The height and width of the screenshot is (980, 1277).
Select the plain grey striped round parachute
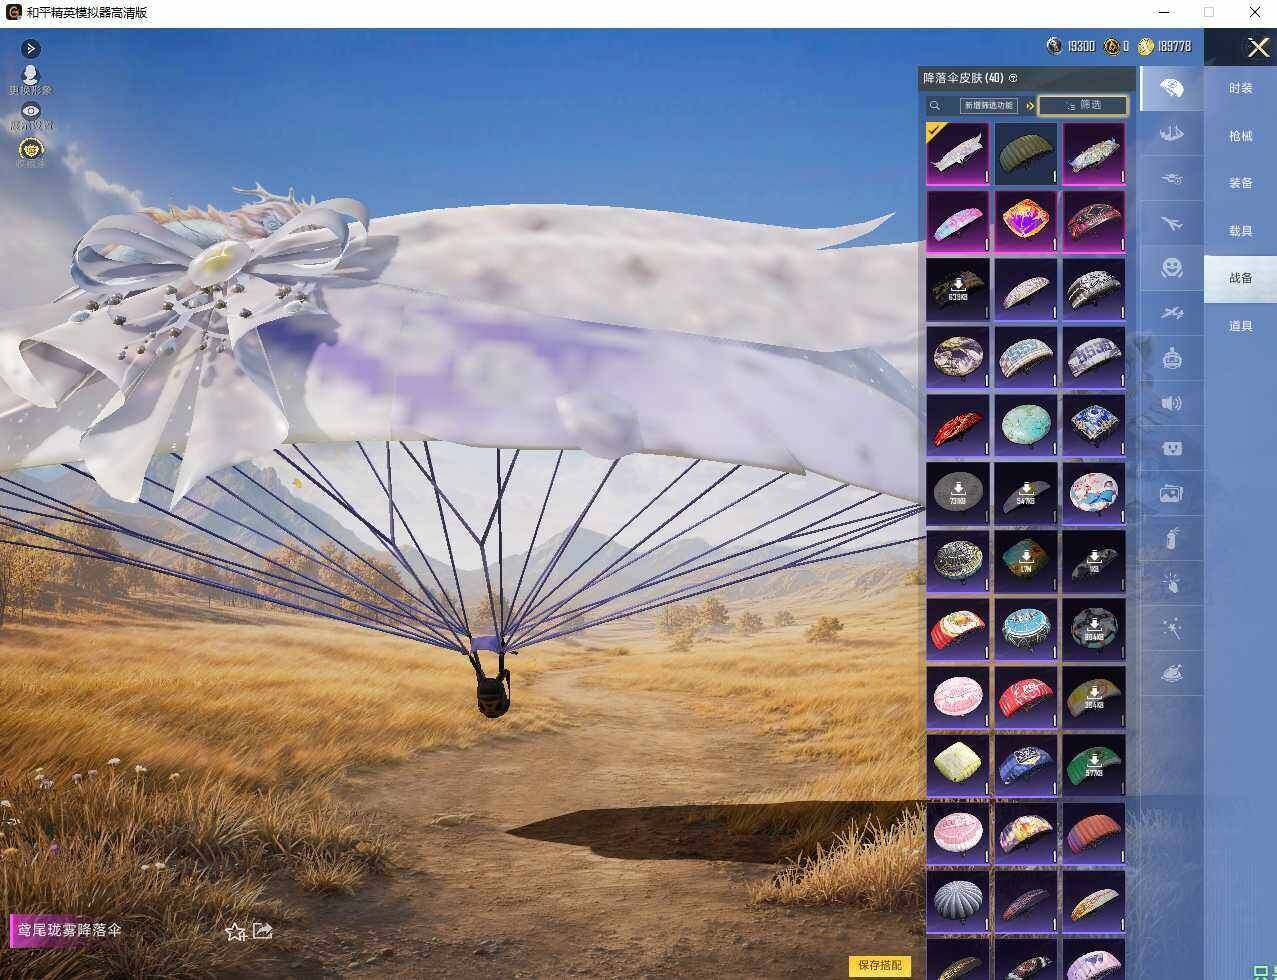(x=957, y=901)
